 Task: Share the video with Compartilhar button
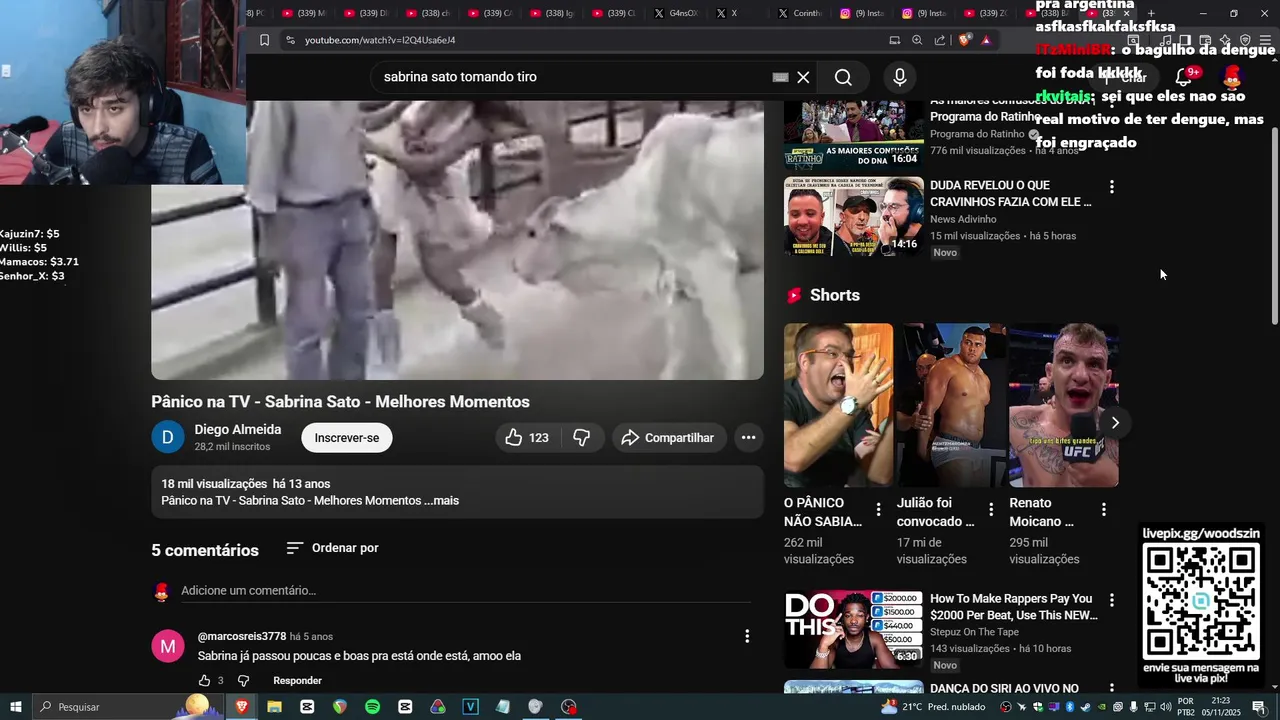tap(667, 438)
